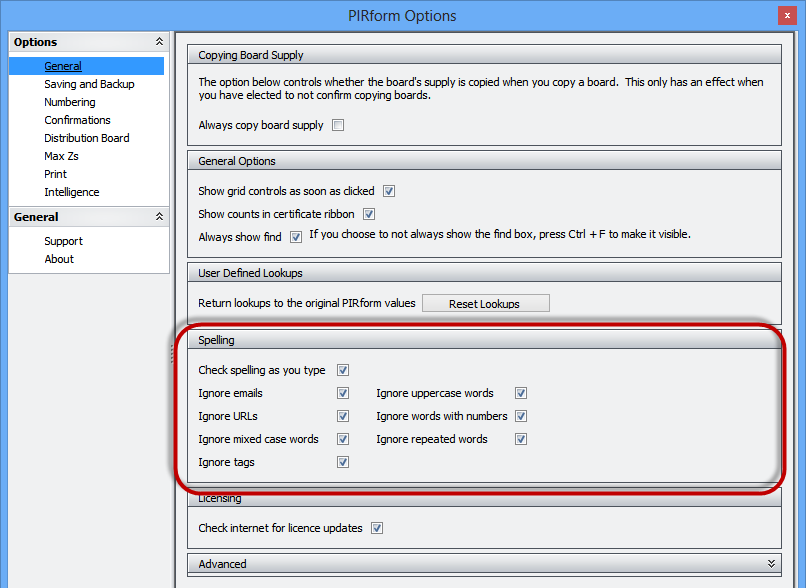Toggle Always copy board supply checkbox

click(338, 125)
